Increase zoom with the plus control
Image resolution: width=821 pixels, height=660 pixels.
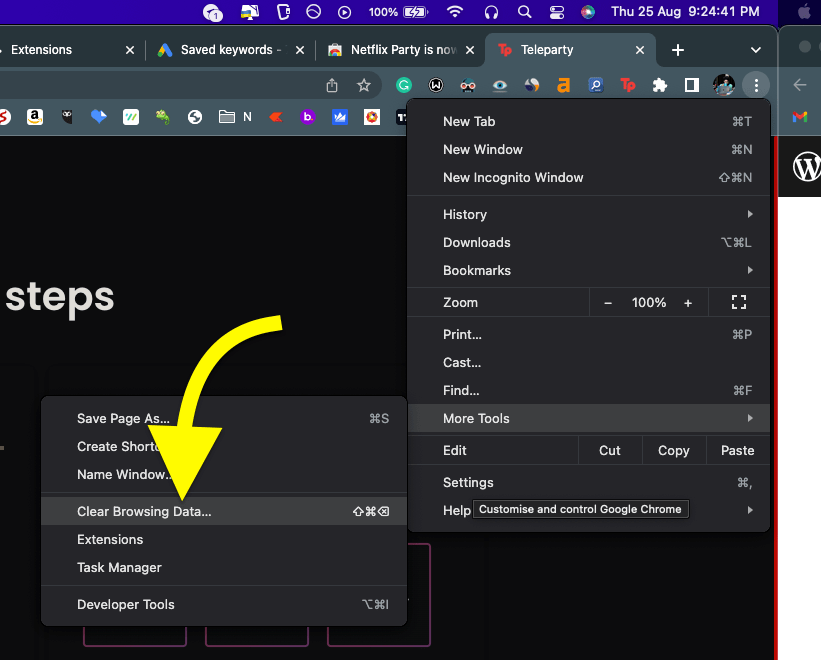[687, 301]
